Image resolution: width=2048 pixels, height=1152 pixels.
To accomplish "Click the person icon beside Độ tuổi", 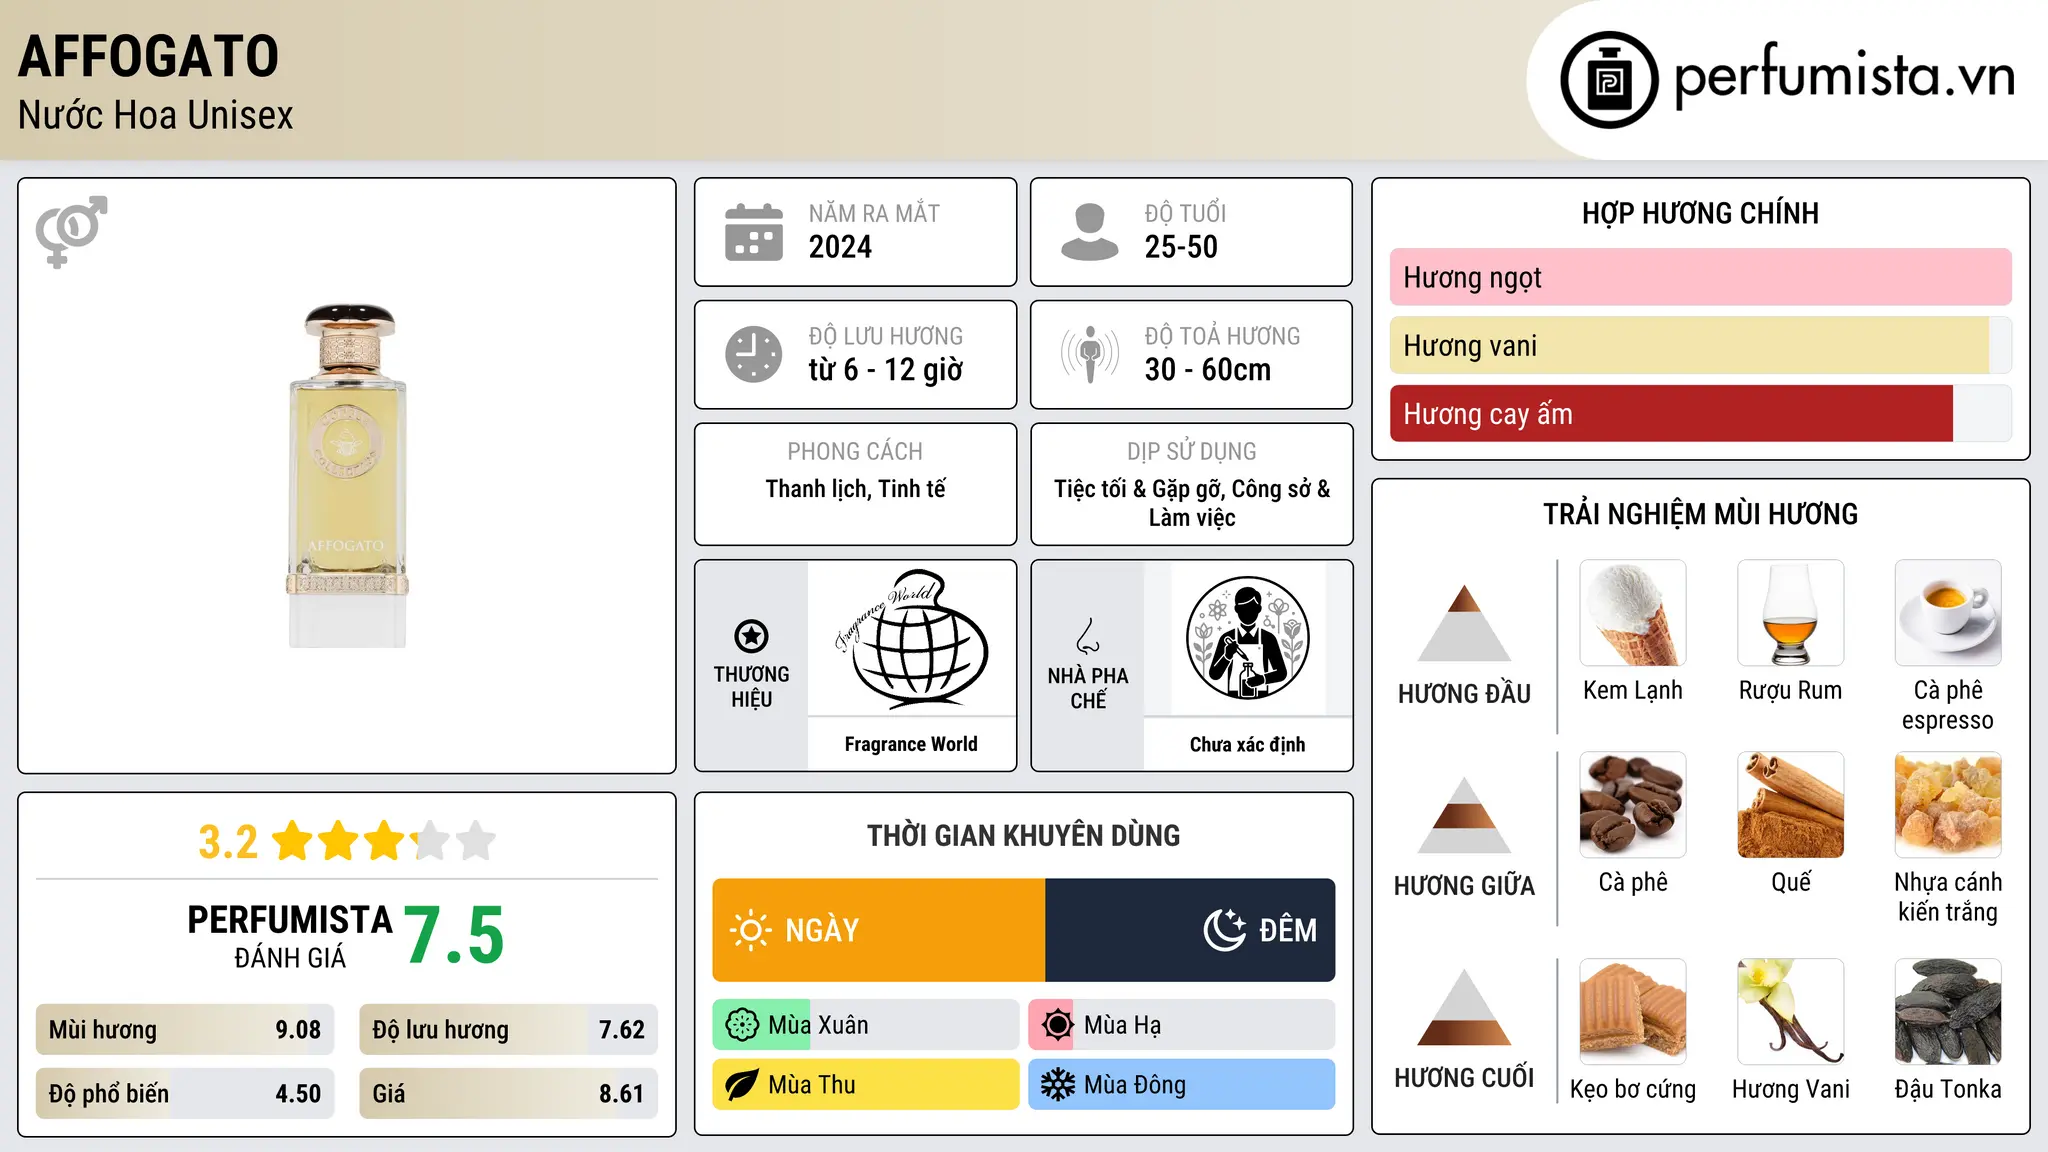I will point(1090,232).
